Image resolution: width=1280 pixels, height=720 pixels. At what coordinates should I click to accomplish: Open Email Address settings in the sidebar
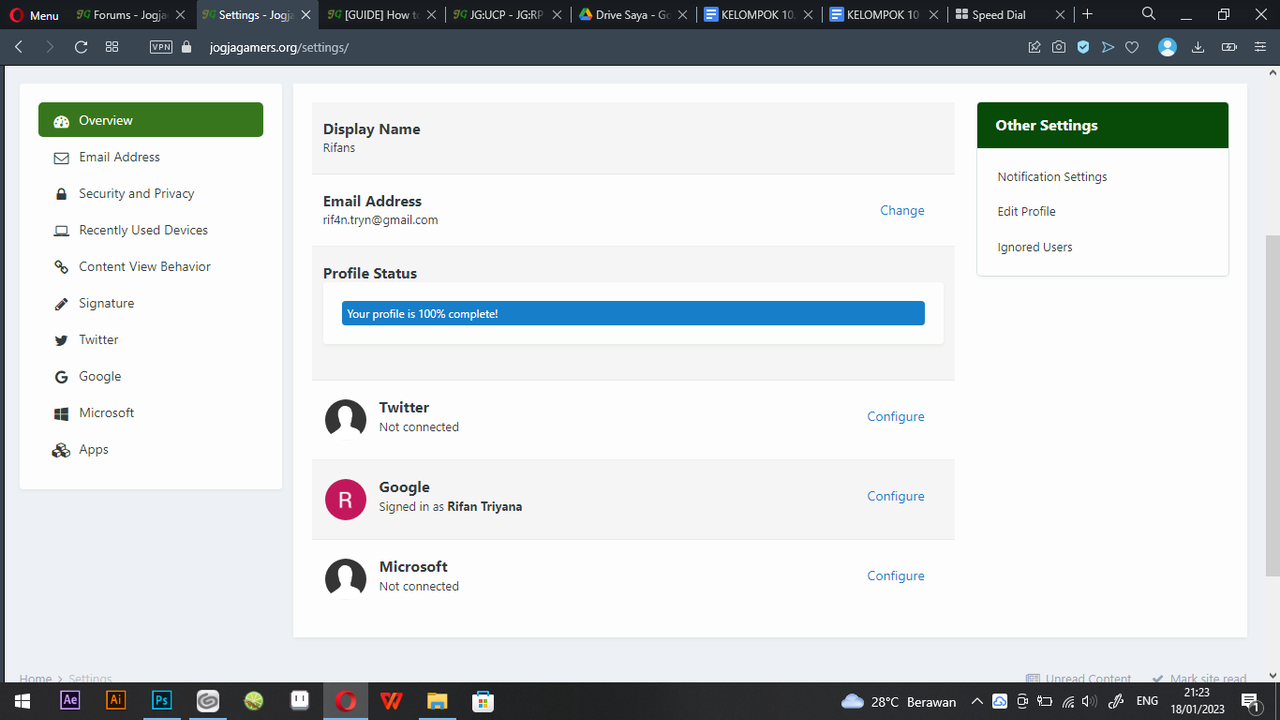click(151, 157)
